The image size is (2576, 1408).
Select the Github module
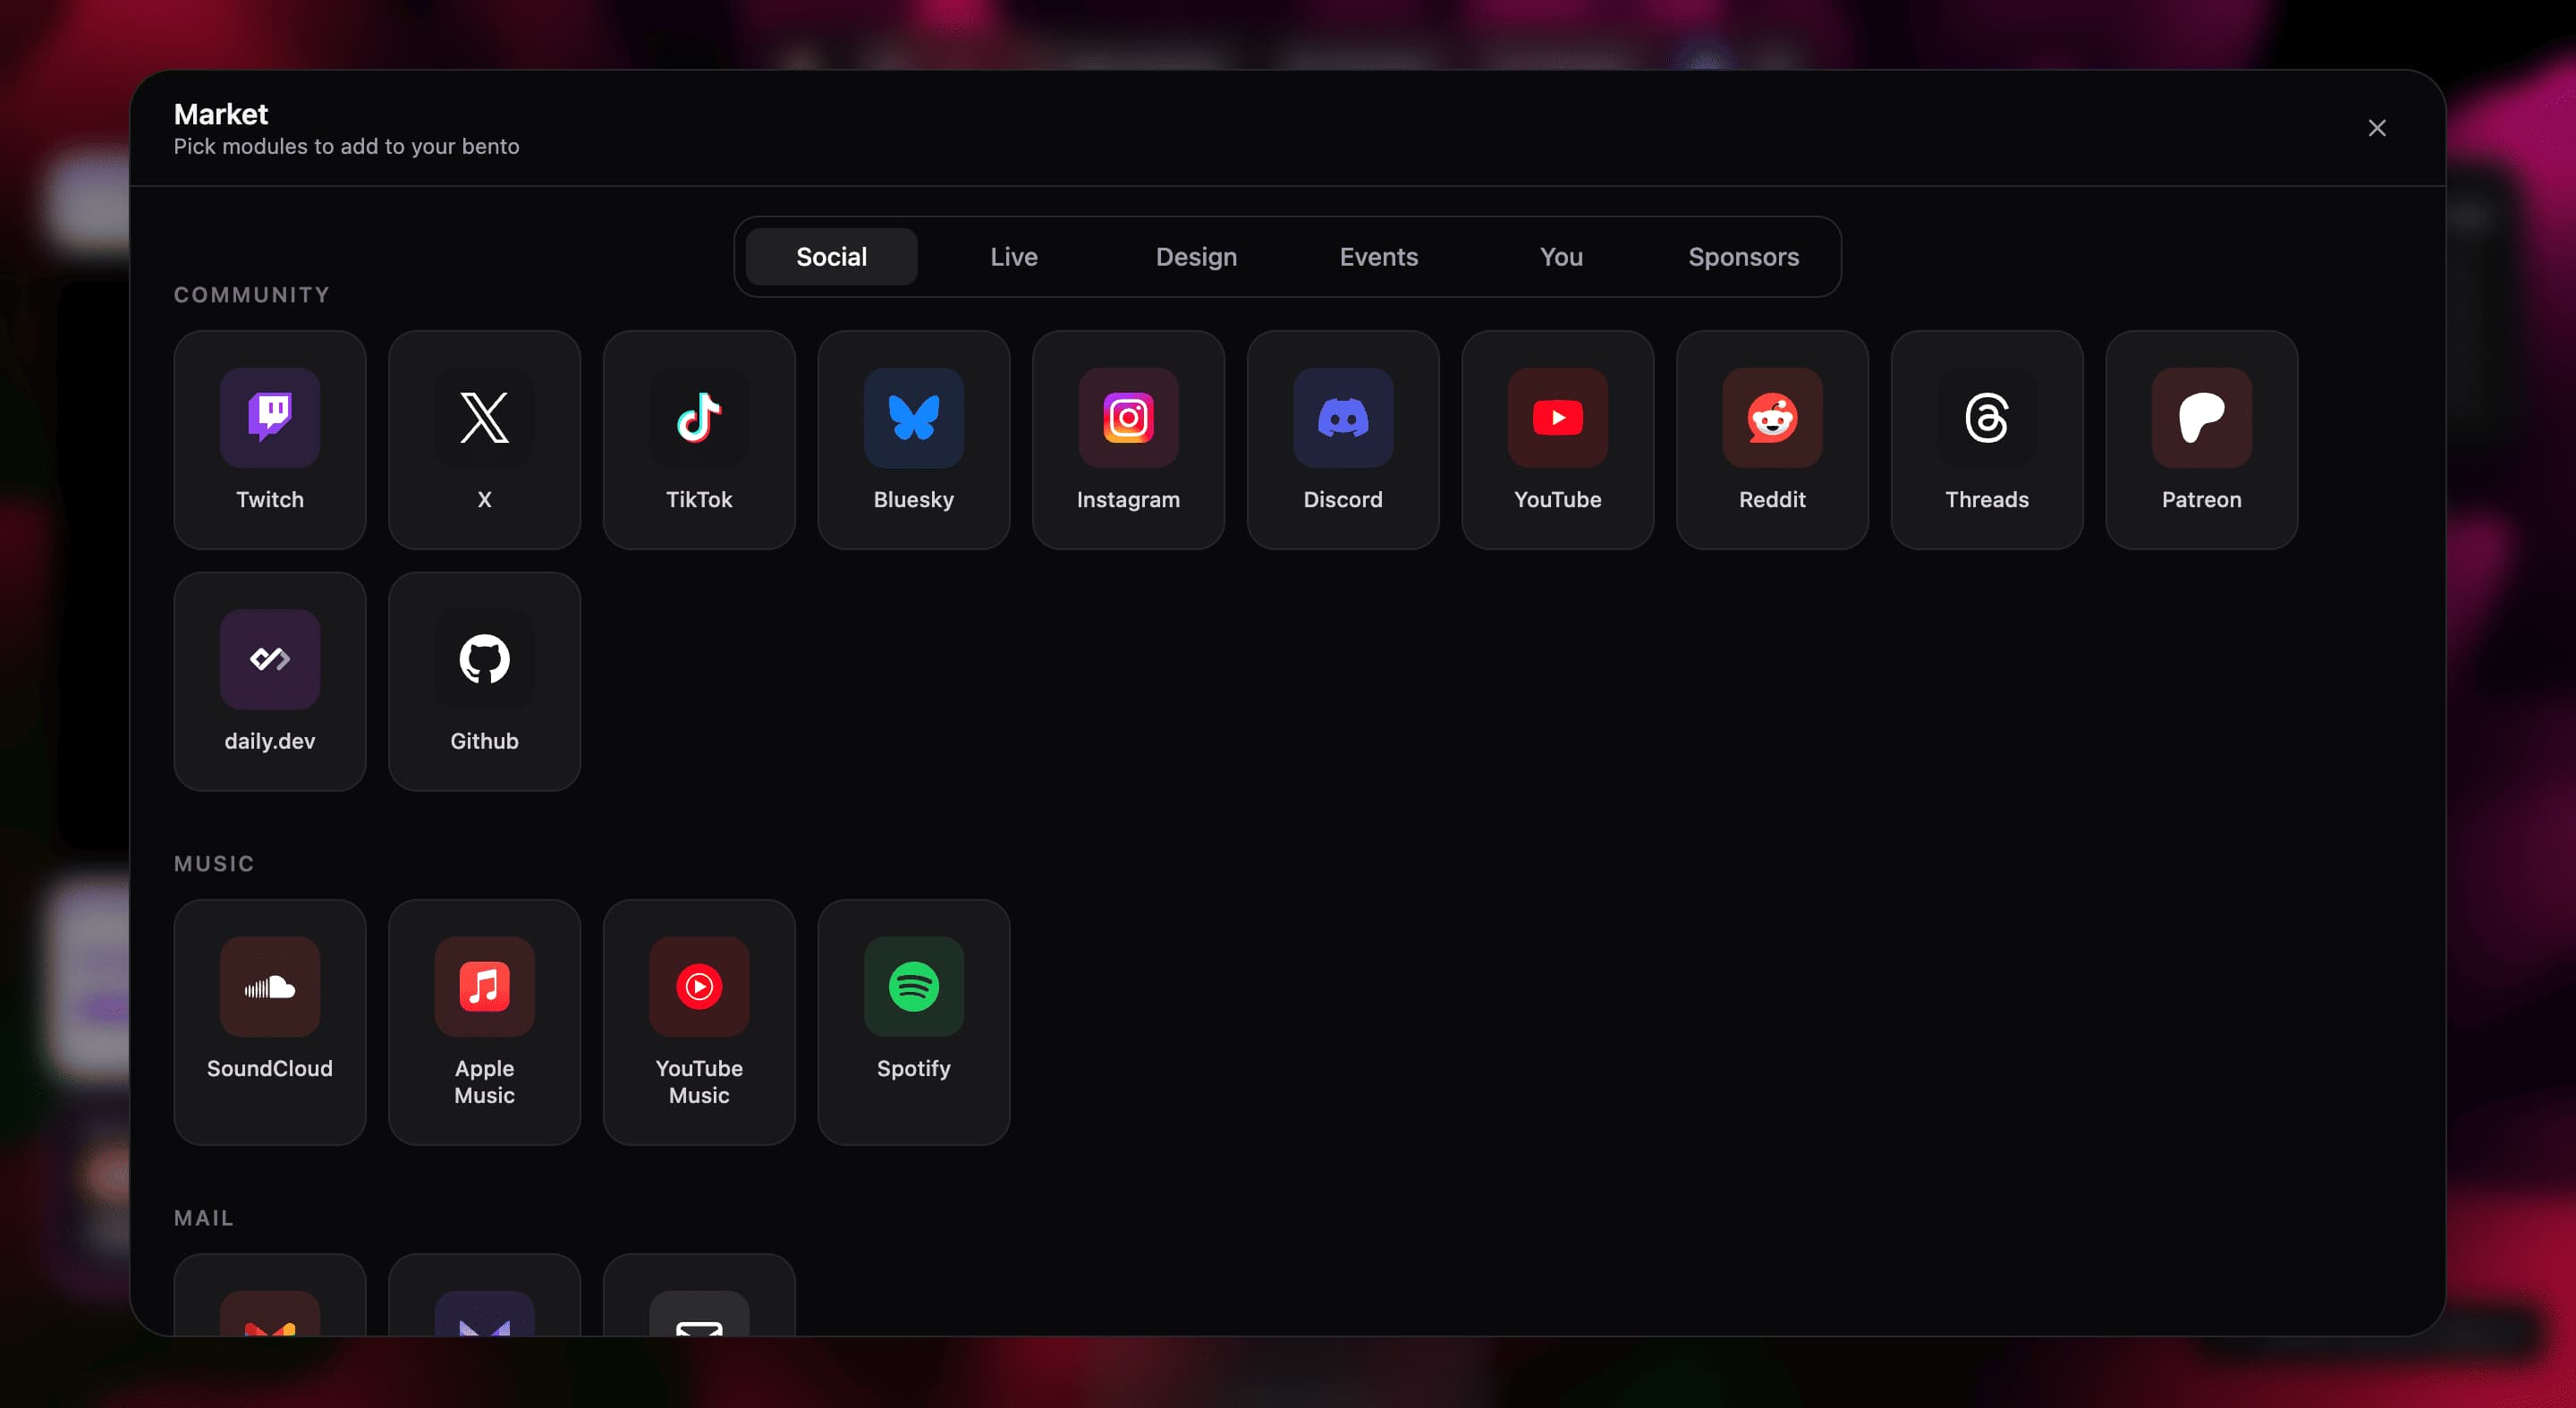(x=484, y=681)
